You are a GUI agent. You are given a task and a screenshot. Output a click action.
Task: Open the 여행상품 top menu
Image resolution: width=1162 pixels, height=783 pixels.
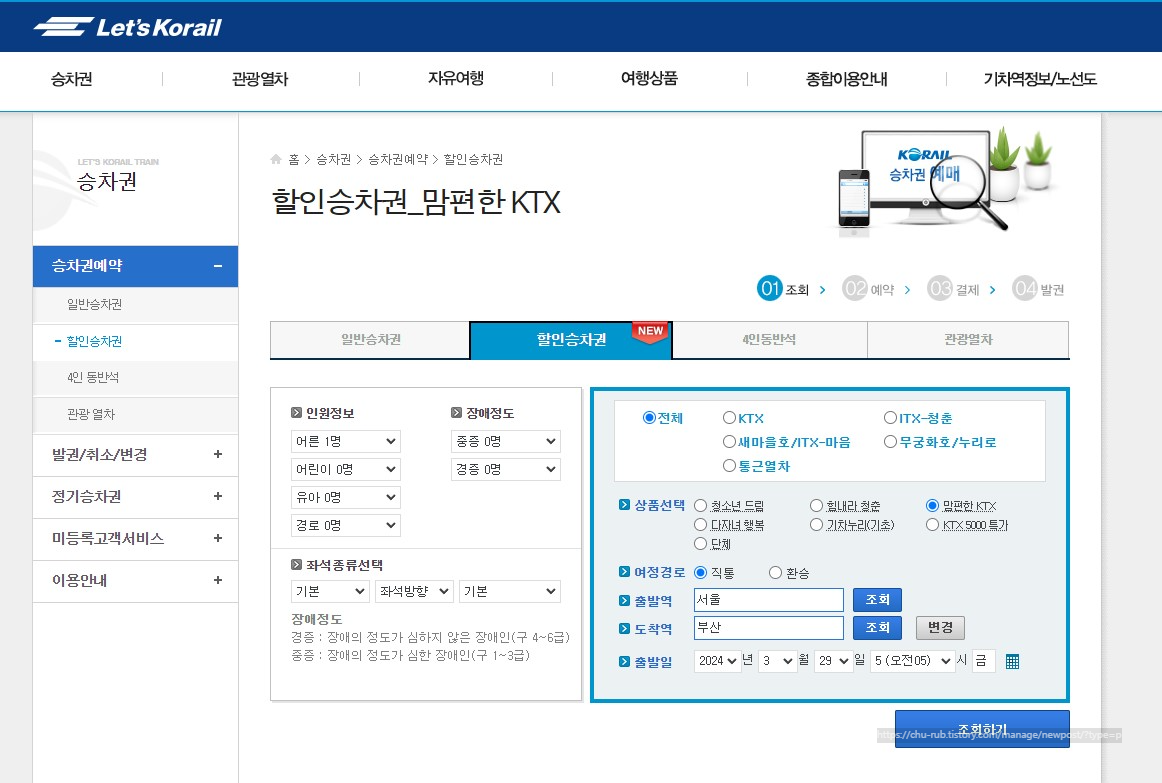pos(649,79)
